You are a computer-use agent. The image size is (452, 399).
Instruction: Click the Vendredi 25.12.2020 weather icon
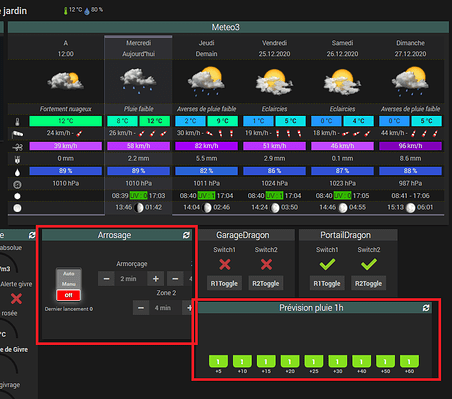click(274, 82)
